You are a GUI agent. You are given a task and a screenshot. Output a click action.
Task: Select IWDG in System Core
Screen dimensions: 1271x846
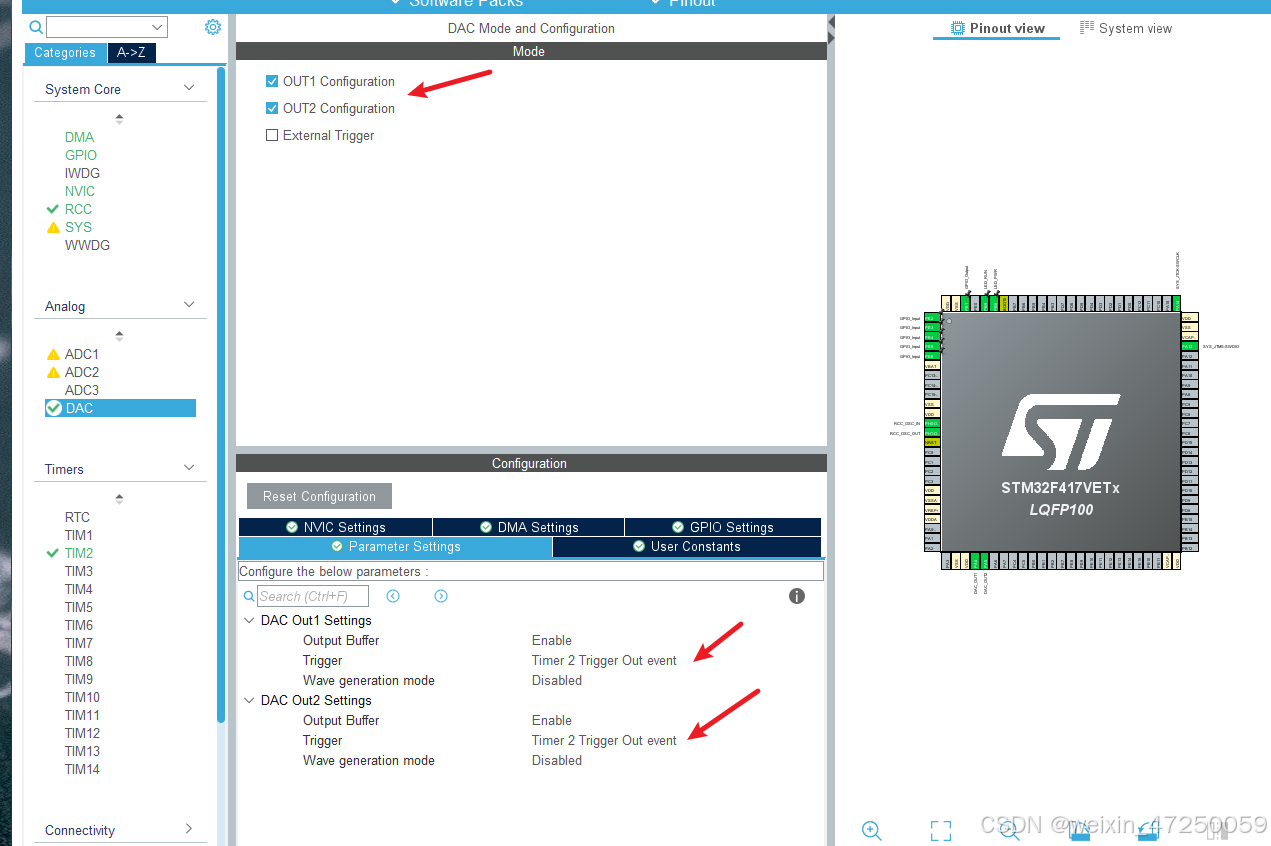(x=82, y=173)
